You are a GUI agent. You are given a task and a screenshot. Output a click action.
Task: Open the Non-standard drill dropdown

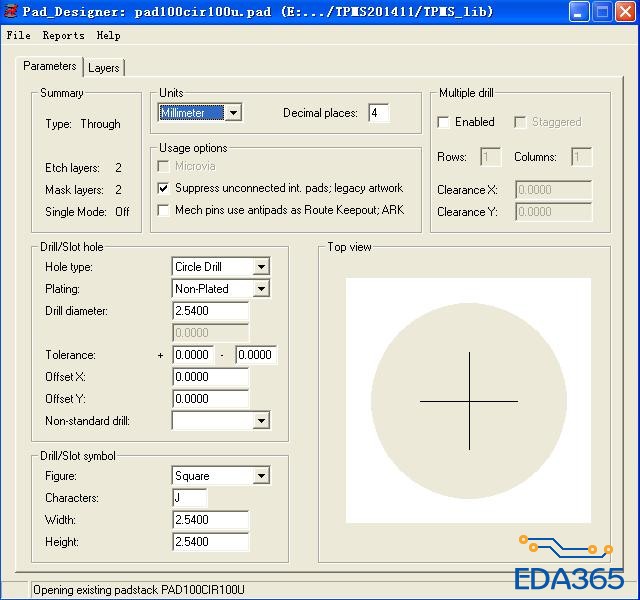tap(221, 421)
